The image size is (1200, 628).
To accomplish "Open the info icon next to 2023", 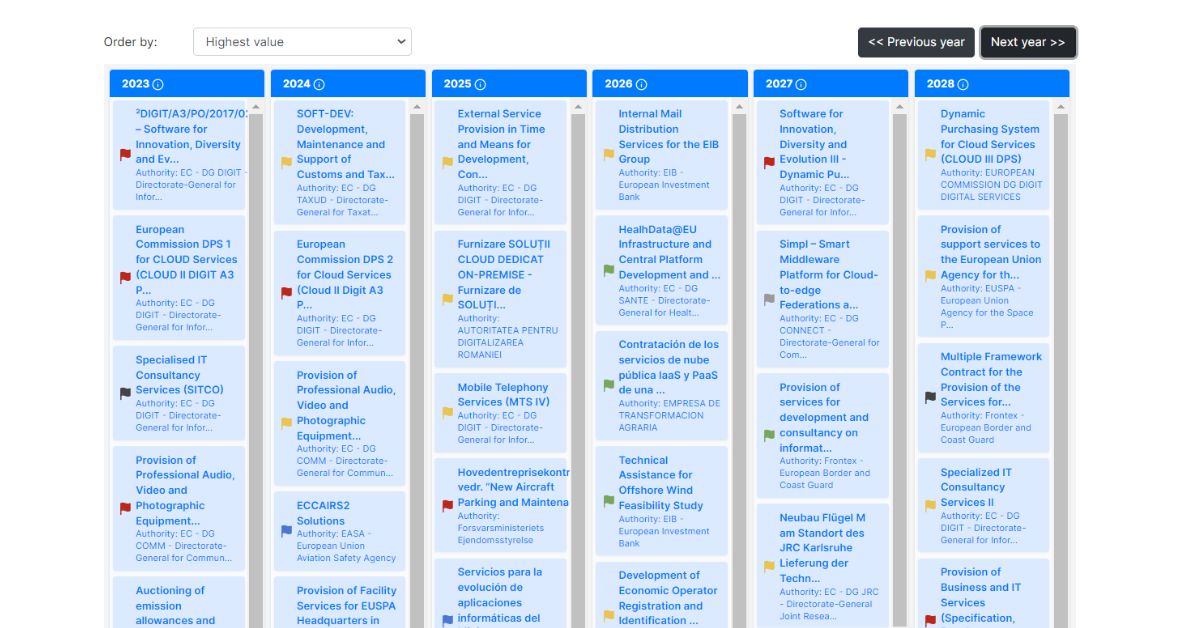I will [158, 84].
